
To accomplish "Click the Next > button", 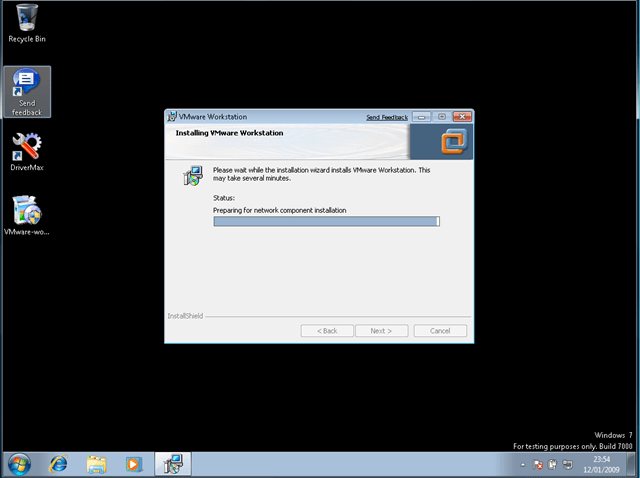I will [x=388, y=331].
